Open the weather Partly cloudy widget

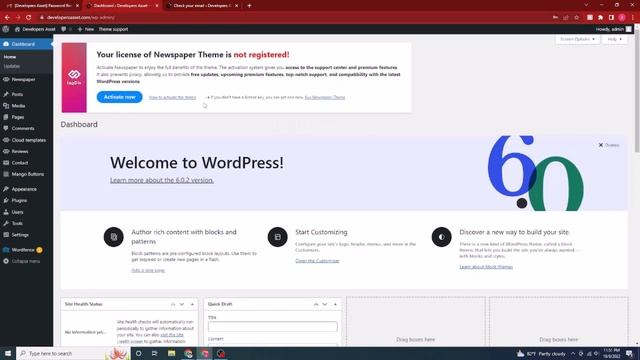click(541, 353)
